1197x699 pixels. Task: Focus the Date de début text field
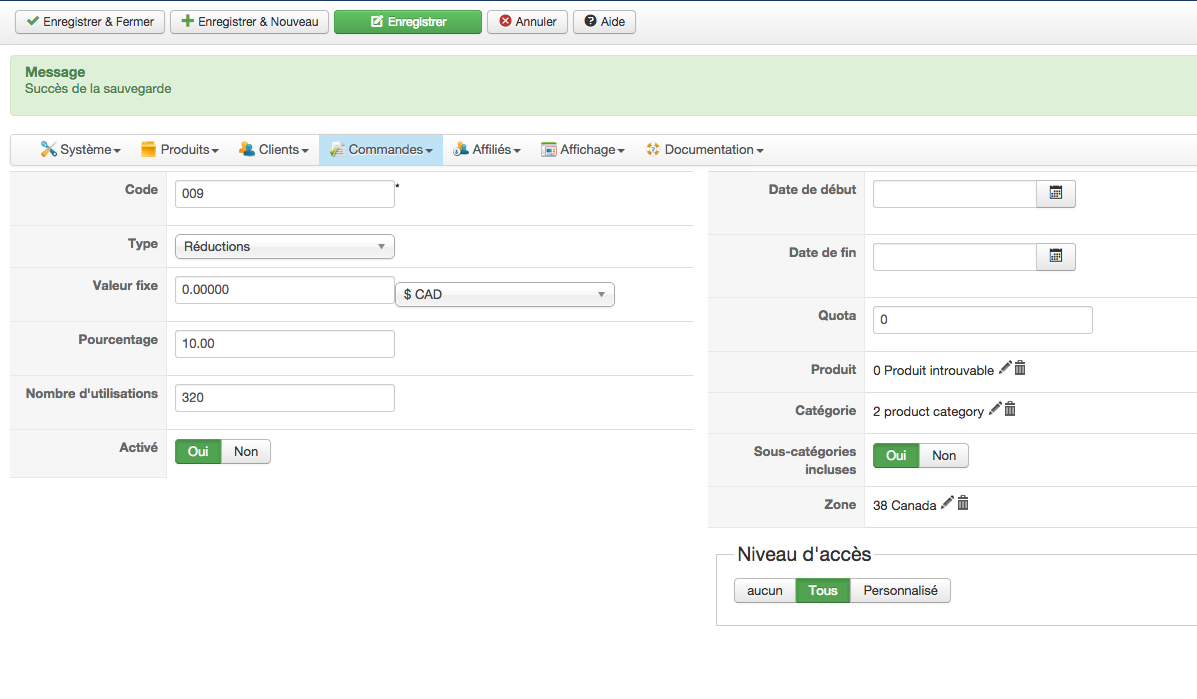[x=955, y=194]
